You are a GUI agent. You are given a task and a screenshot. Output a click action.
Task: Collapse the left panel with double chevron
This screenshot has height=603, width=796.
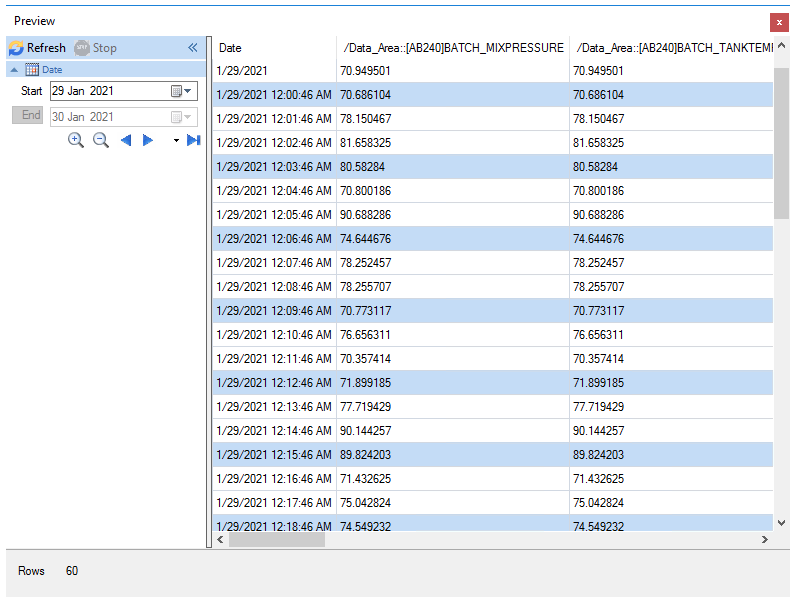[192, 48]
